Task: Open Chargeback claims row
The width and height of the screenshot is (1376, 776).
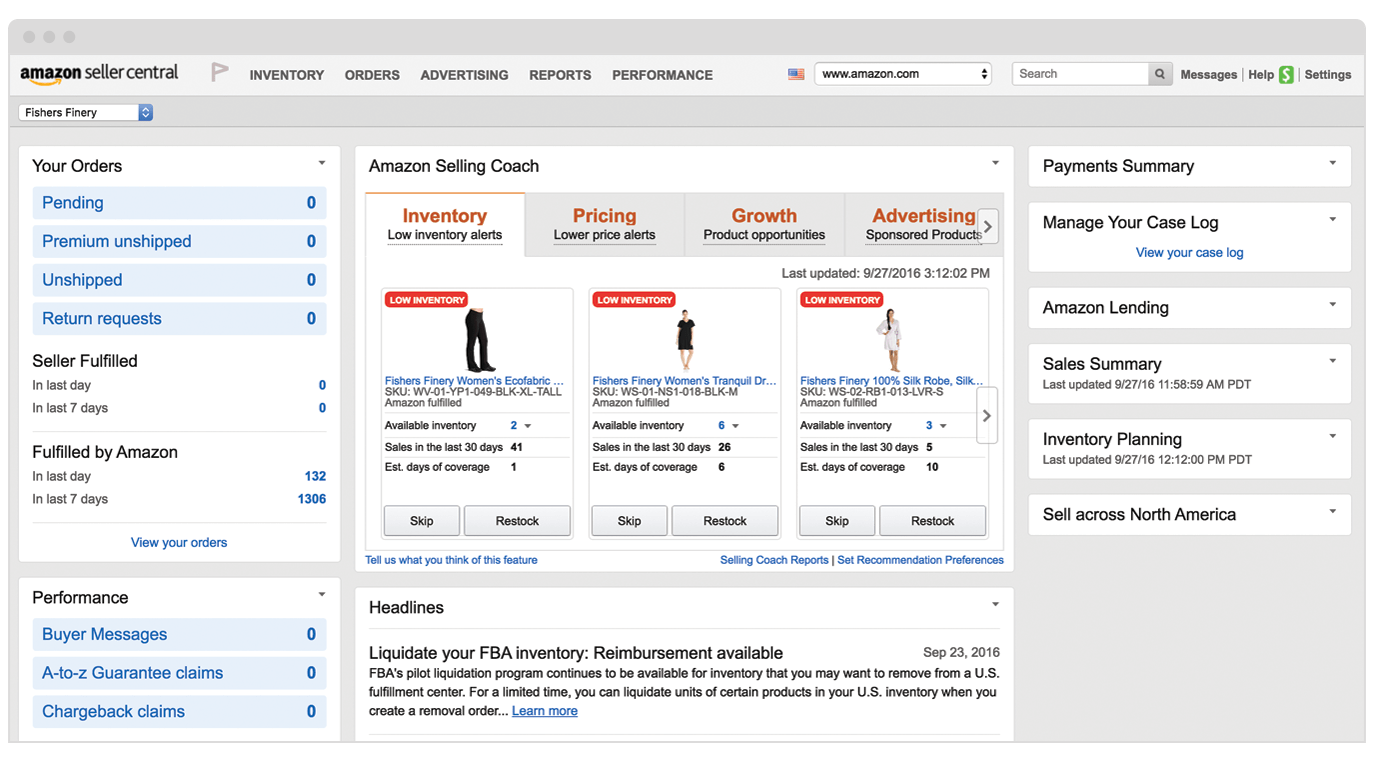Action: (180, 712)
